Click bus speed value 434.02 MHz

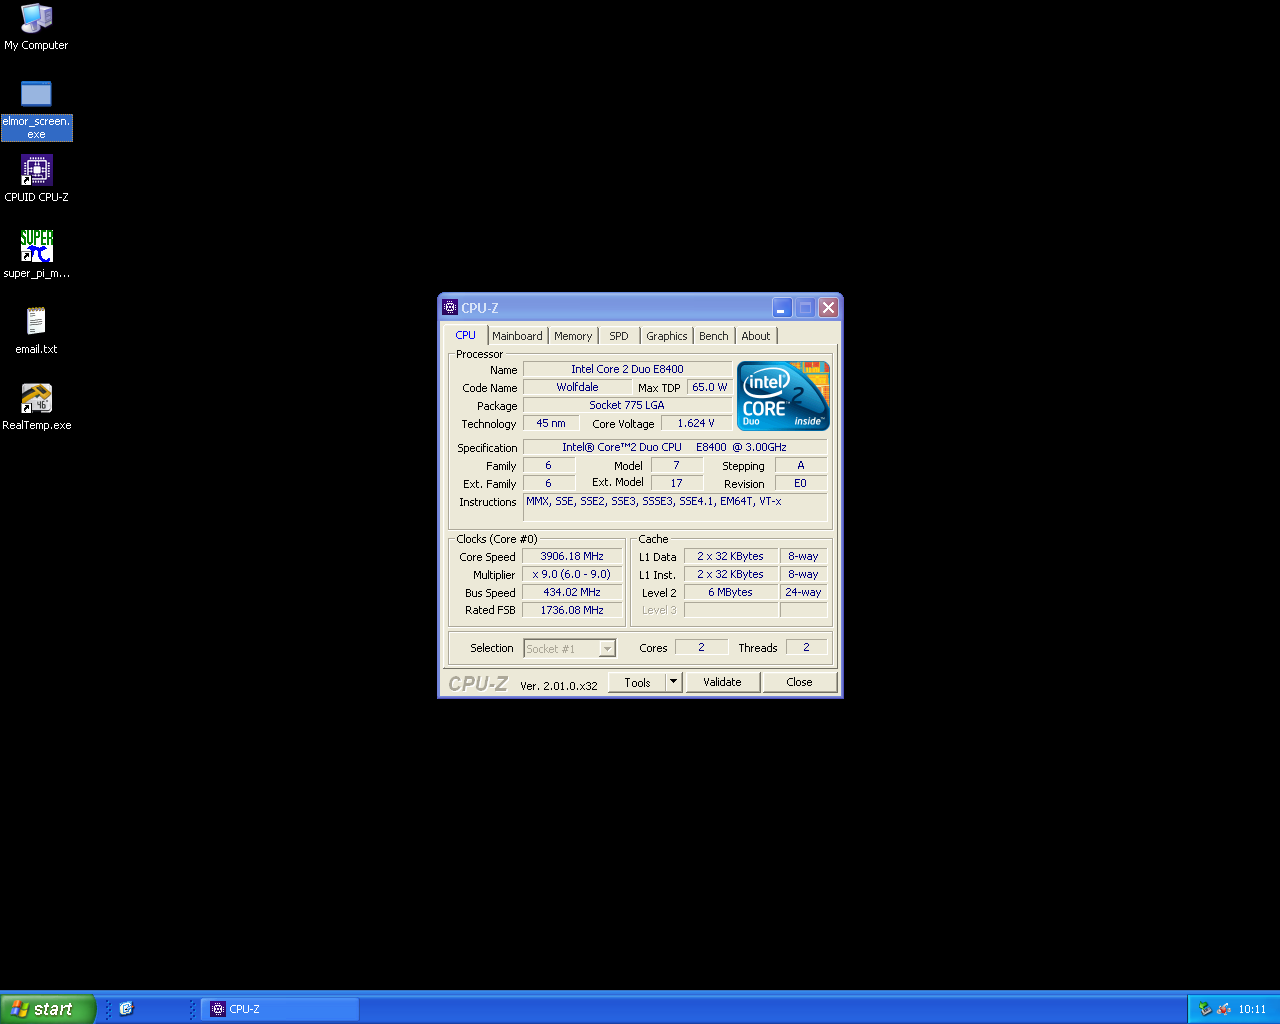coord(572,592)
